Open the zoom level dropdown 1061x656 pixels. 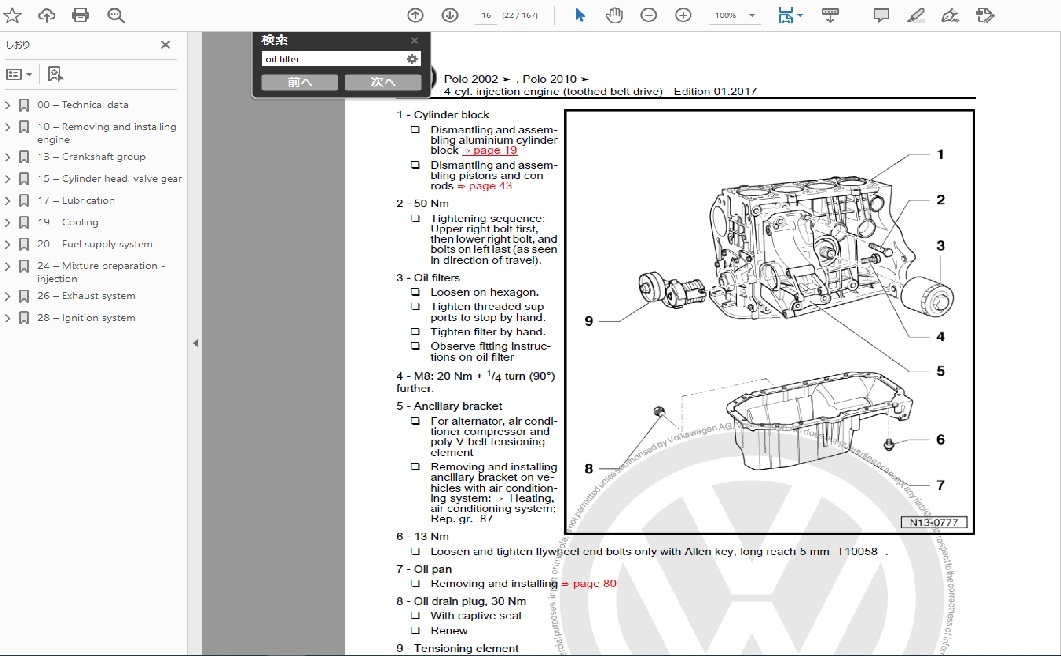(x=752, y=16)
